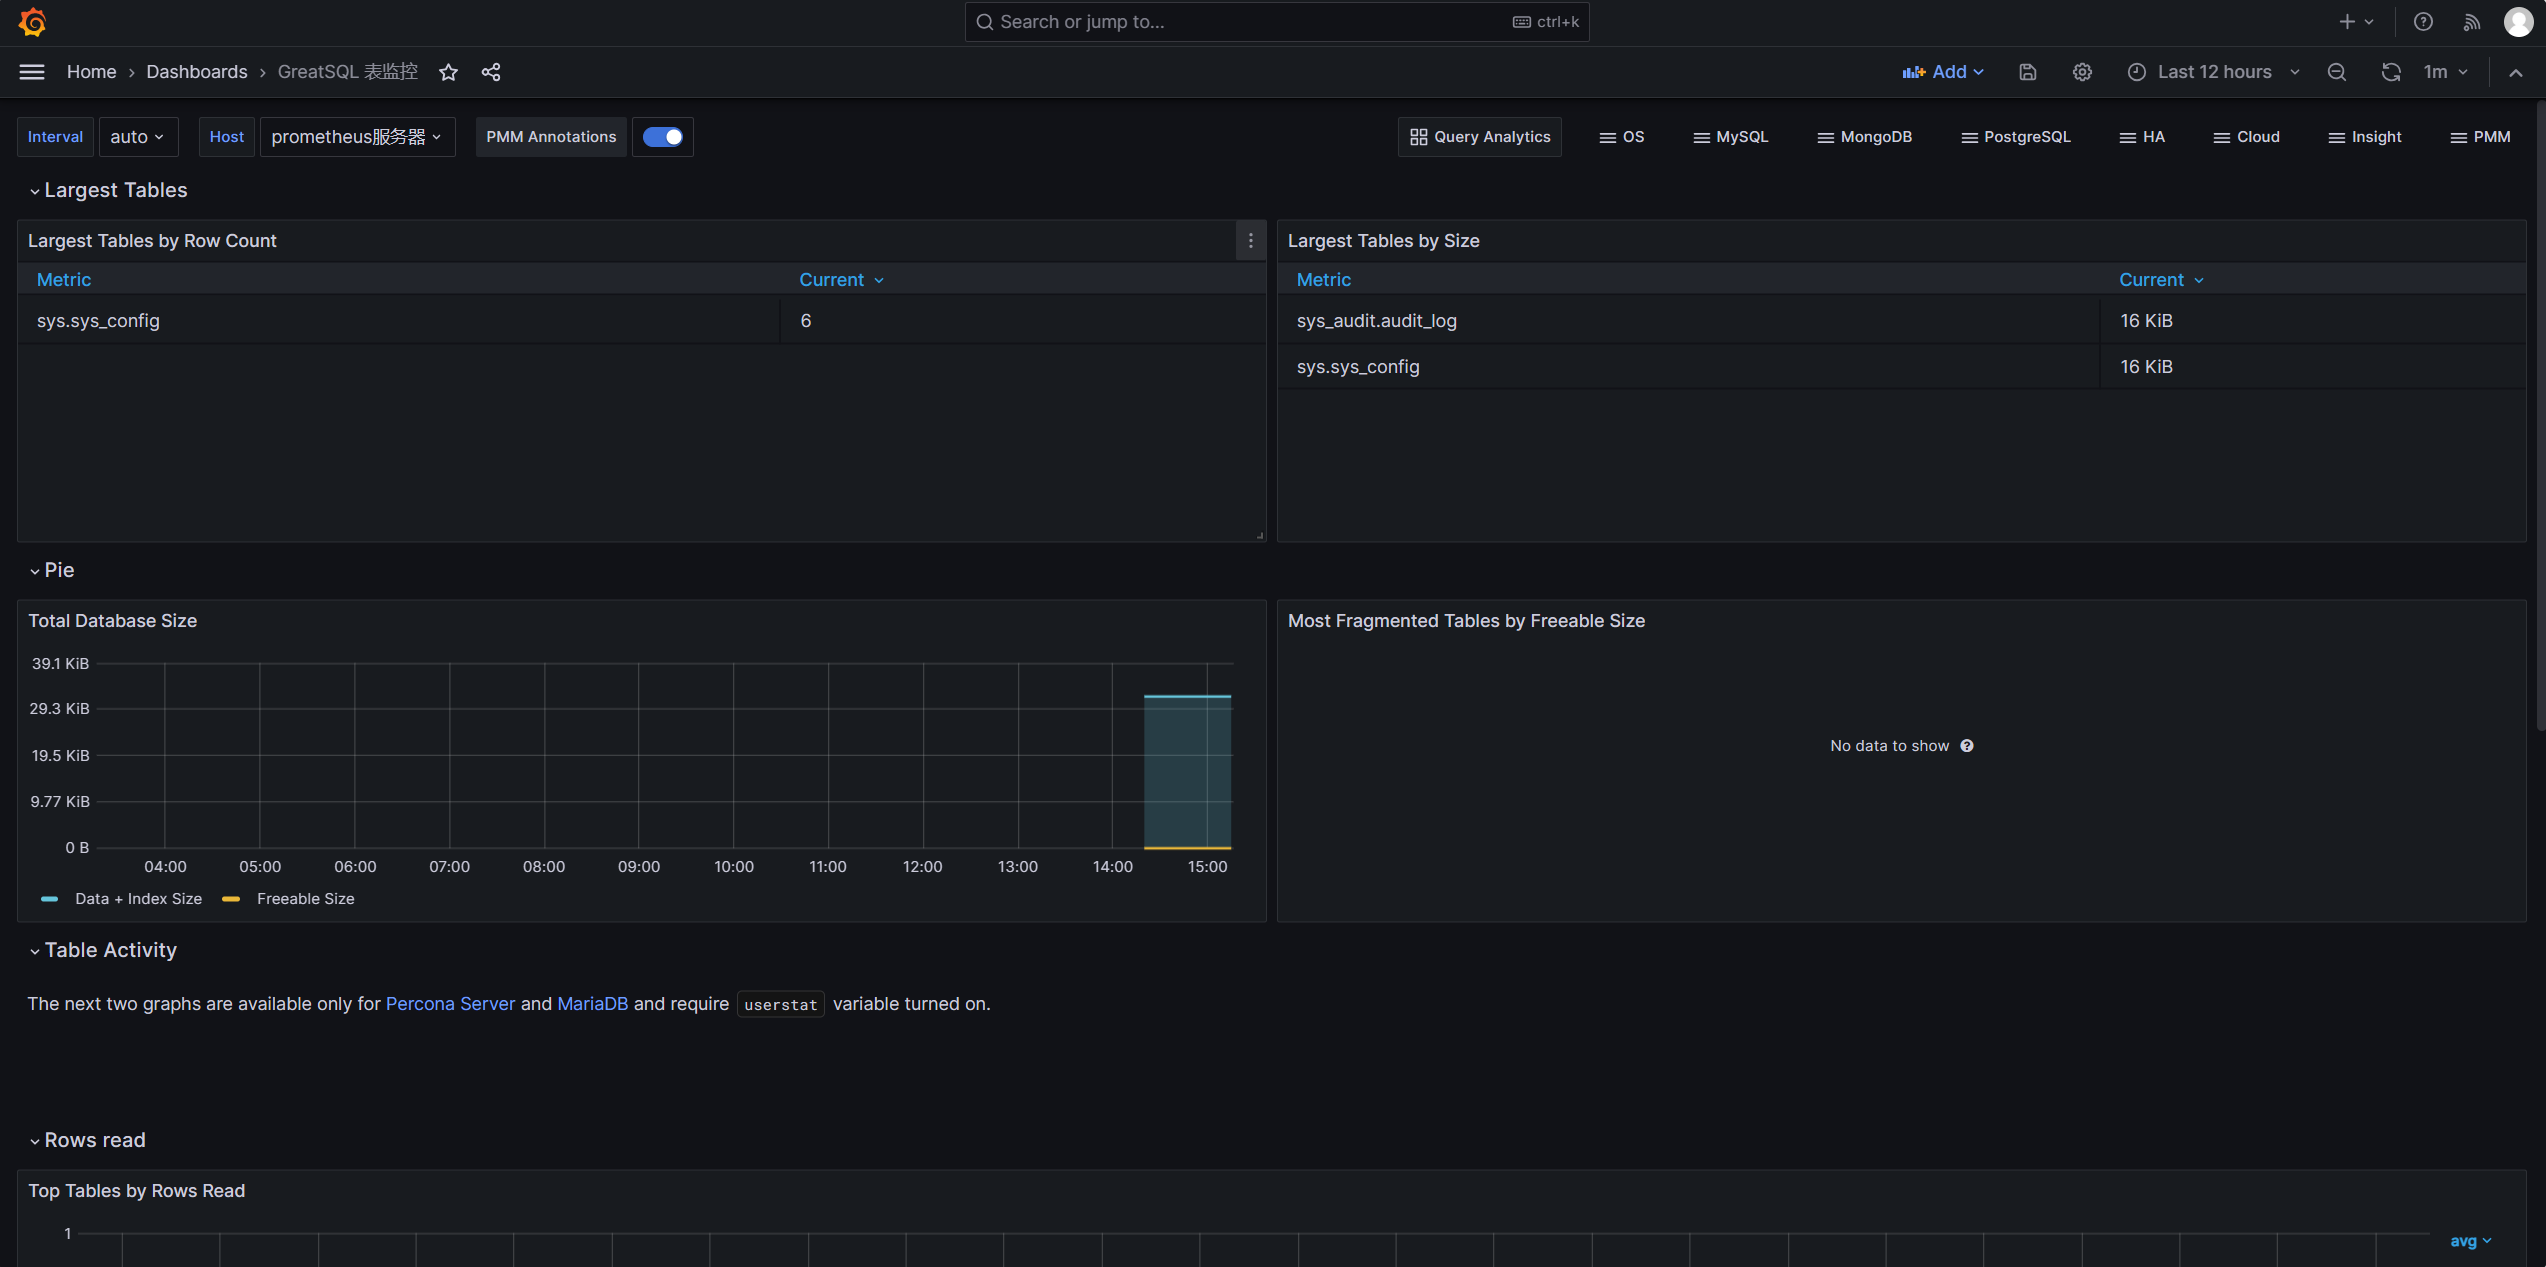Collapse the Largest Tables row

(115, 190)
